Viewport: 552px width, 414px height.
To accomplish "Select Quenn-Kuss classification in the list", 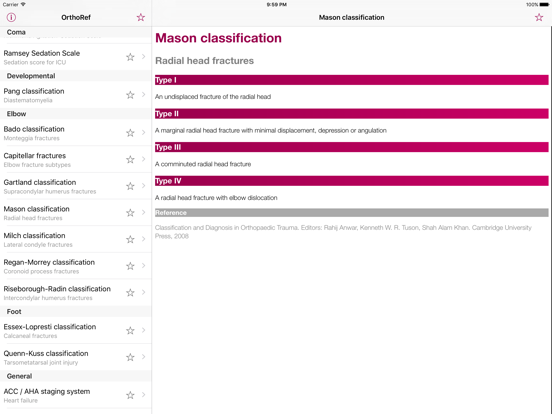I will point(76,357).
